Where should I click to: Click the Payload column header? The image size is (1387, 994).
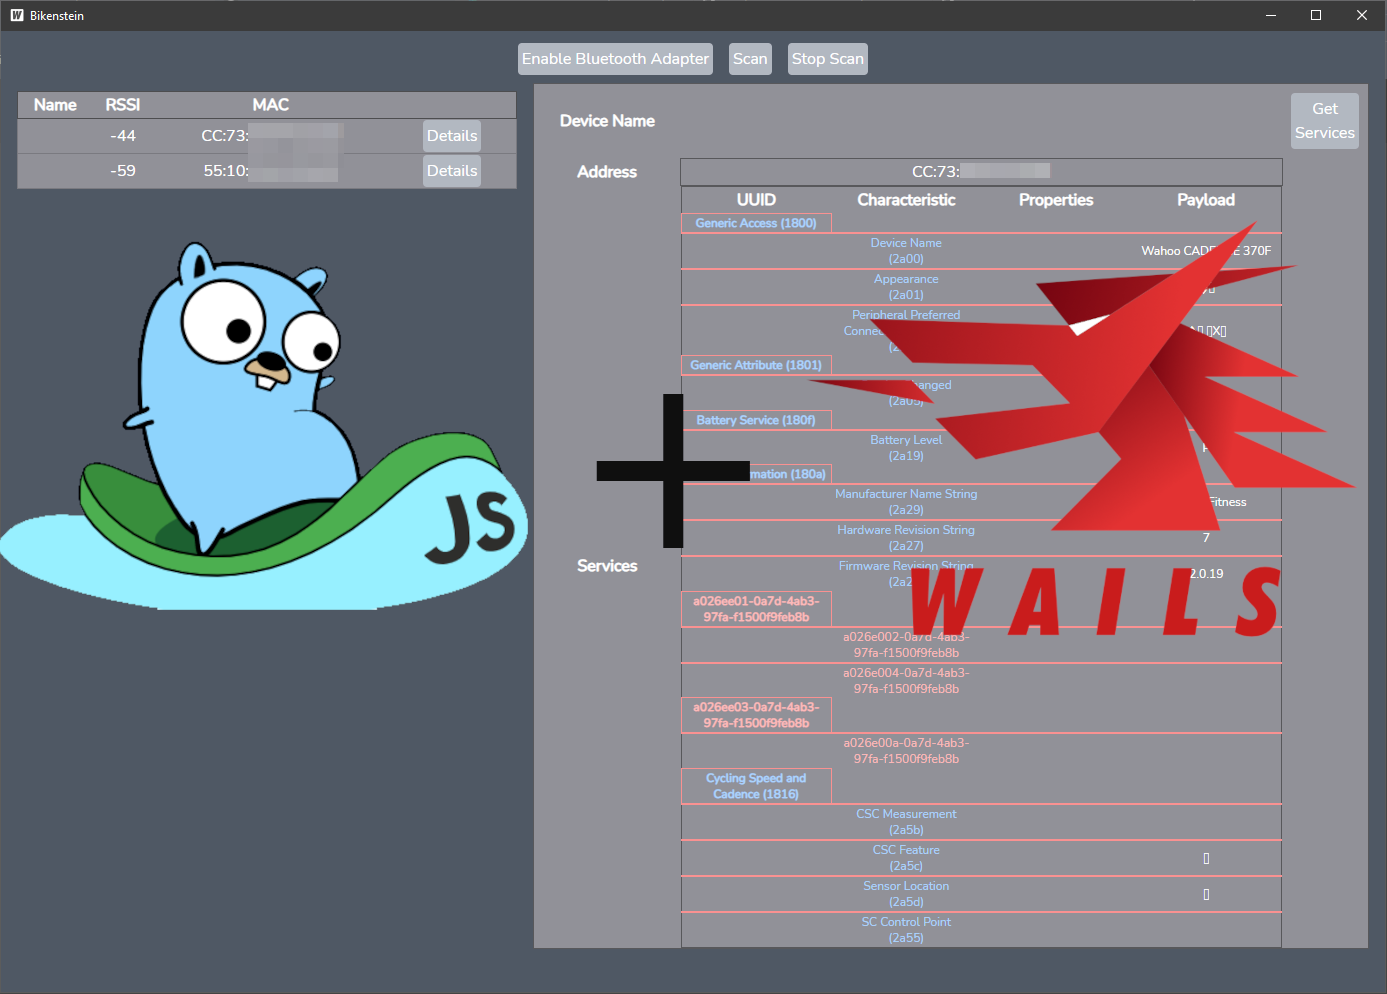[1206, 200]
